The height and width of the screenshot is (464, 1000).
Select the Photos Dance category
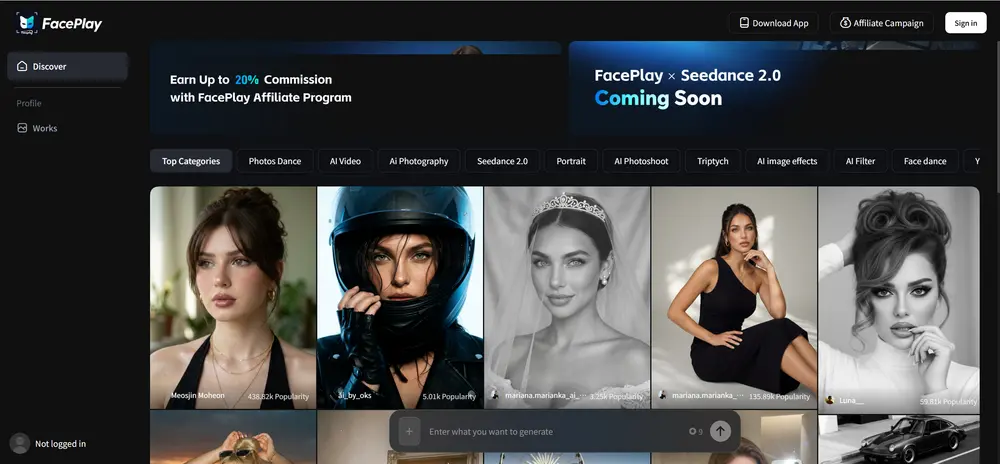pos(275,161)
